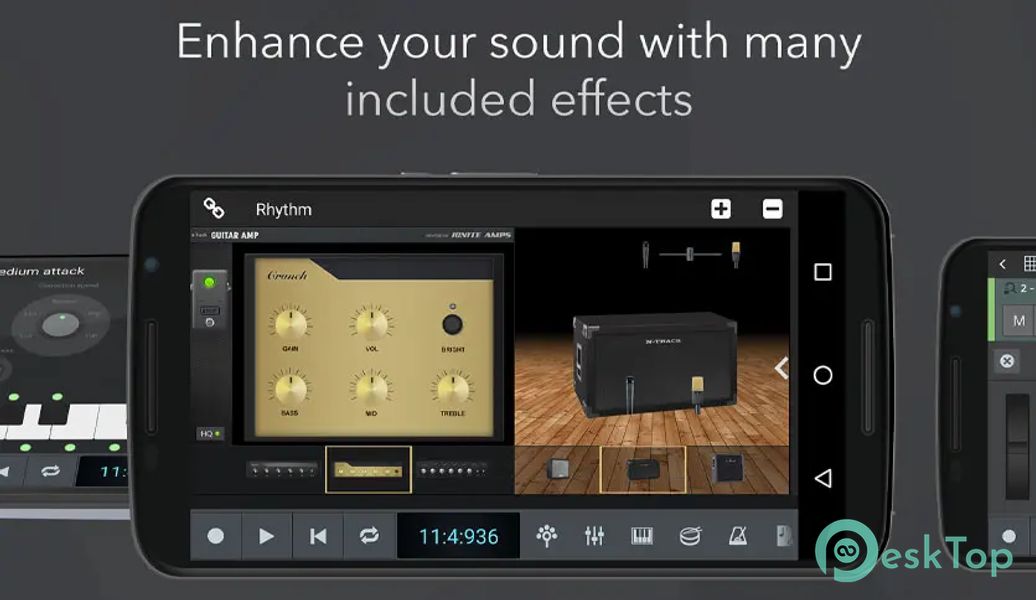Click the attack dial on left phone
Screen dimensions: 1036x600
click(x=61, y=324)
